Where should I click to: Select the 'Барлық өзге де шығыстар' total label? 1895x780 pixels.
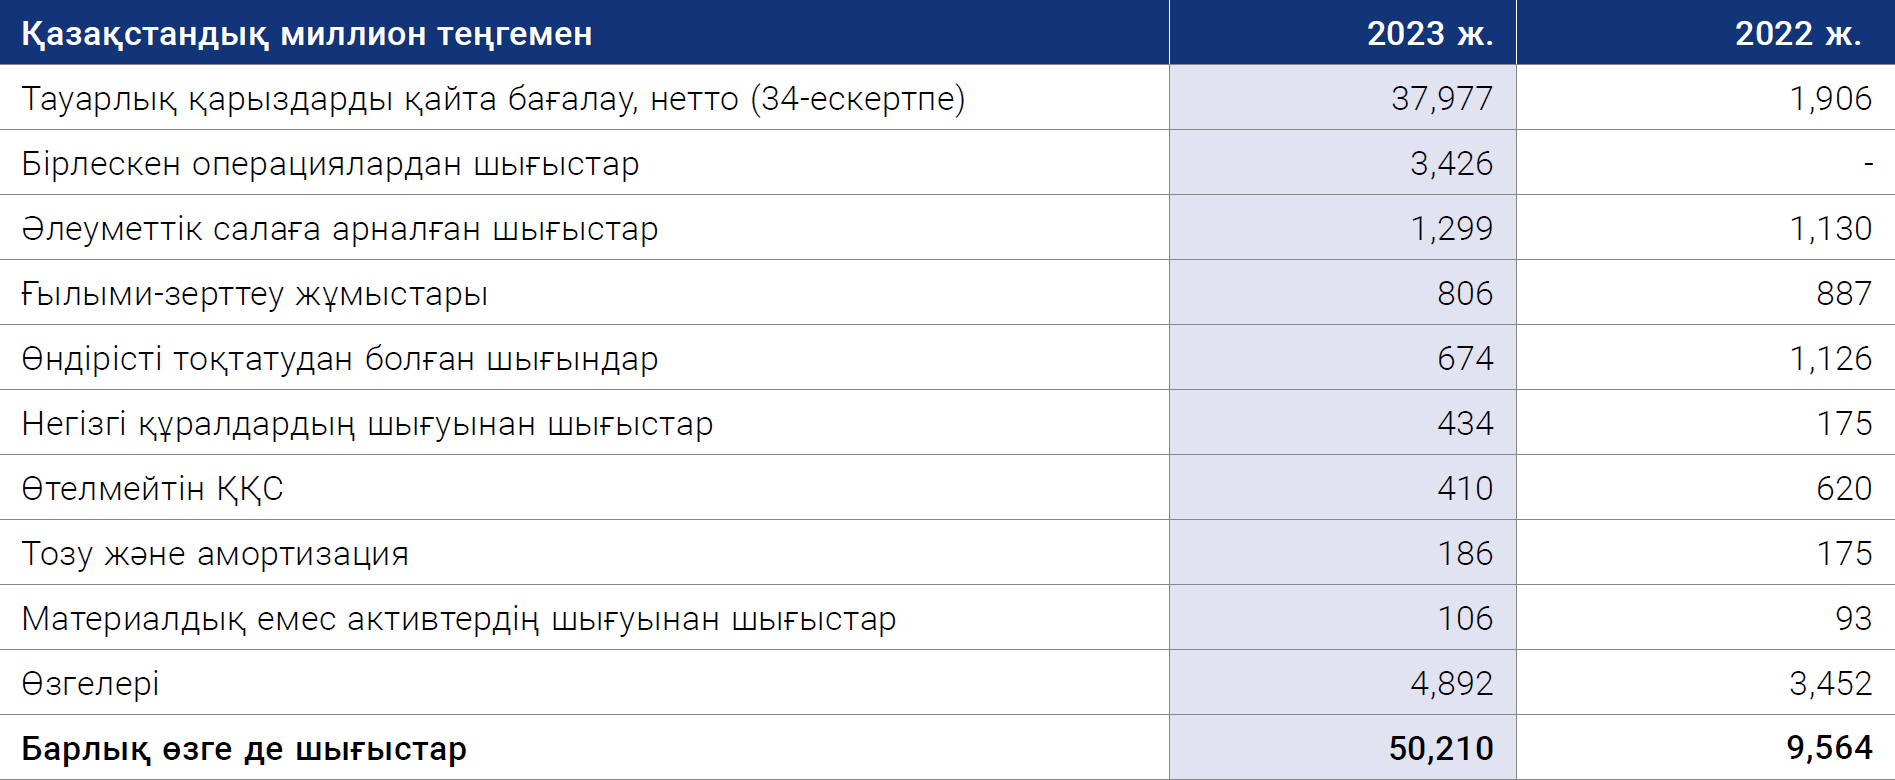point(244,749)
